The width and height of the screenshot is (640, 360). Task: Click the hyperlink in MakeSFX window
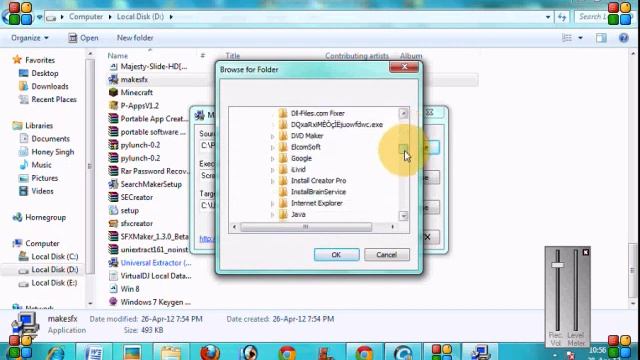click(207, 239)
